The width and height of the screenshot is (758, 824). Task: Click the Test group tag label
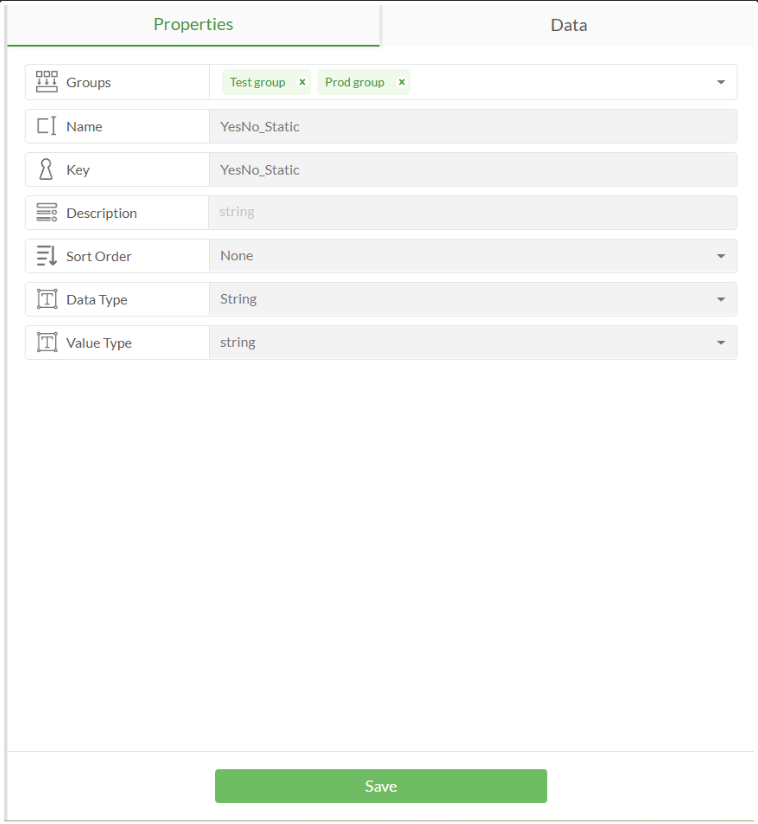click(257, 82)
